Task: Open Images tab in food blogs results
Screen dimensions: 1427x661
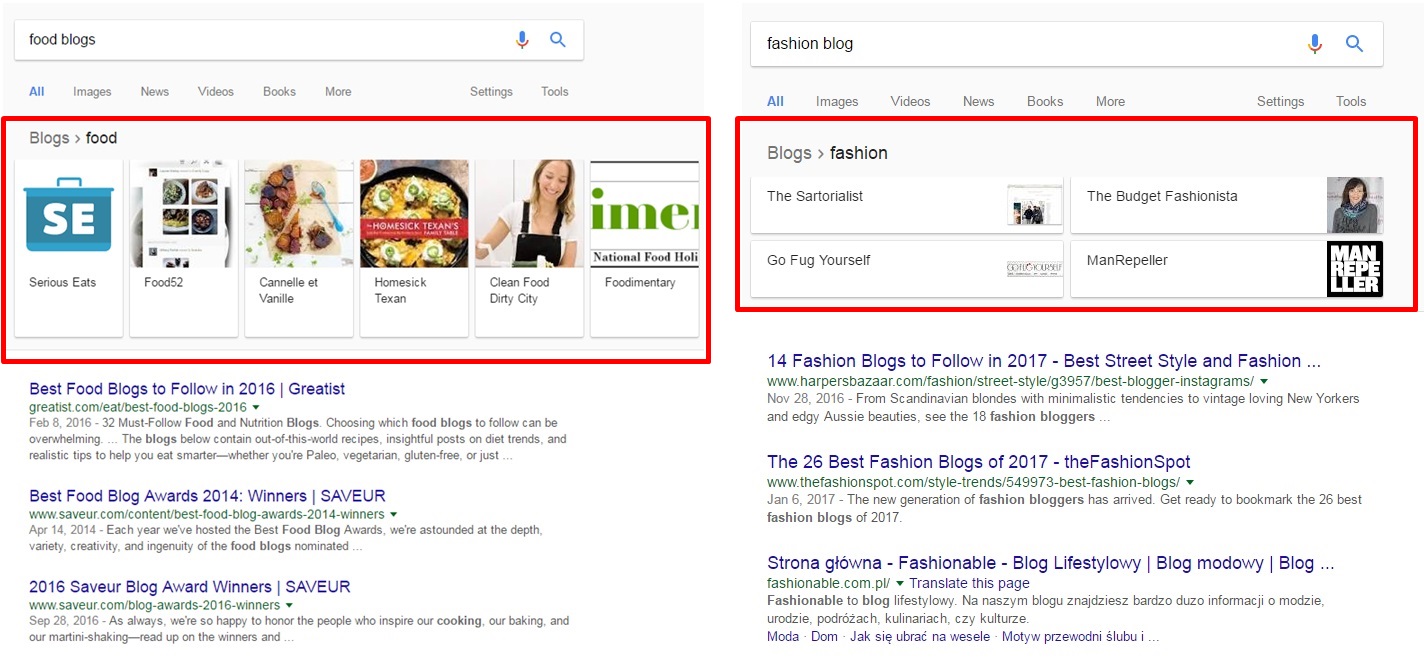Action: (x=92, y=91)
